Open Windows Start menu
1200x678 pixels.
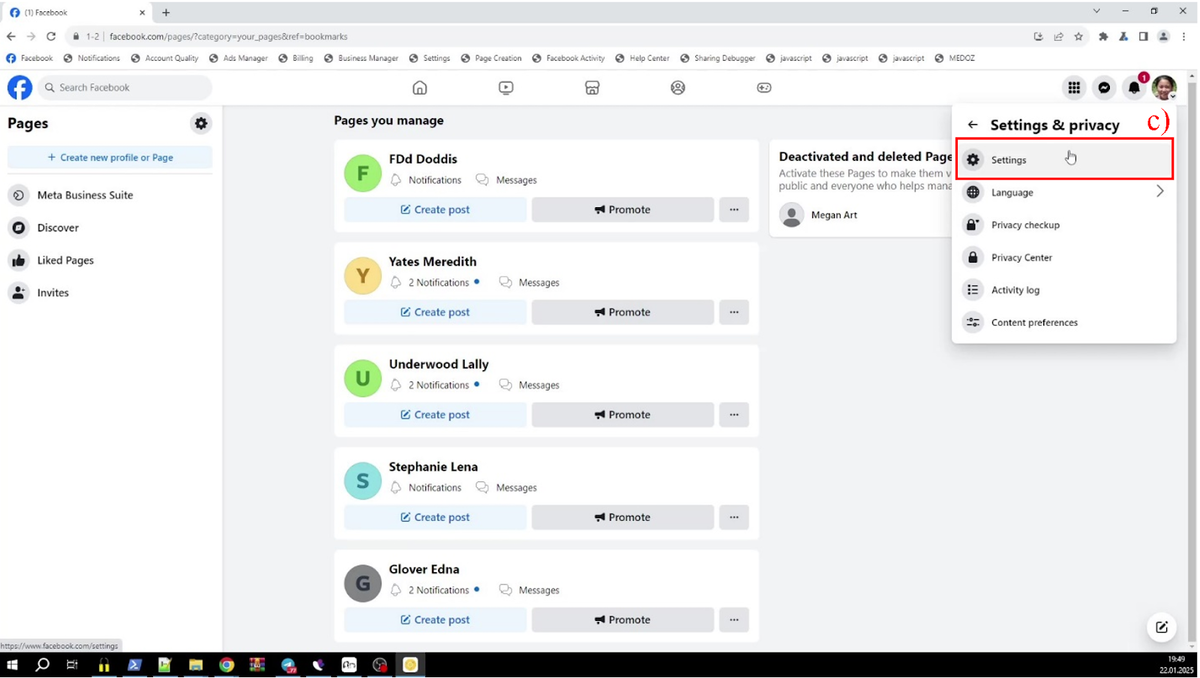click(13, 665)
